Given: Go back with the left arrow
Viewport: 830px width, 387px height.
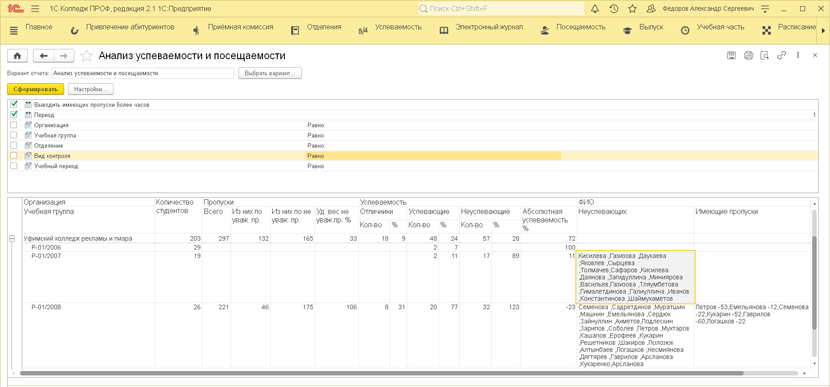Looking at the screenshot, I should [44, 56].
